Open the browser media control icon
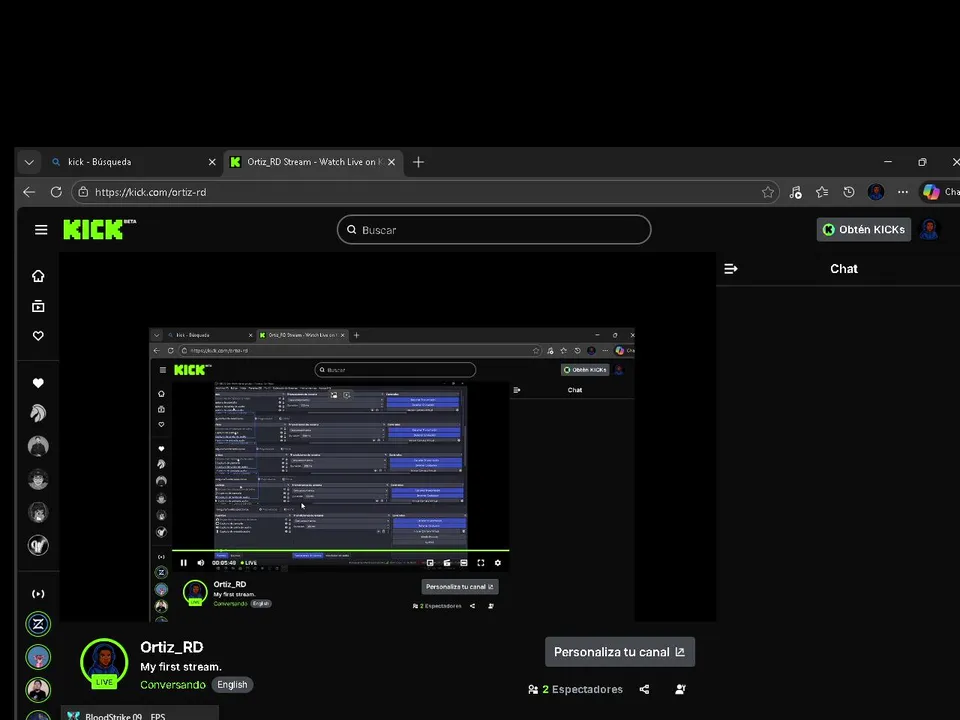Image resolution: width=960 pixels, height=720 pixels. coord(795,192)
